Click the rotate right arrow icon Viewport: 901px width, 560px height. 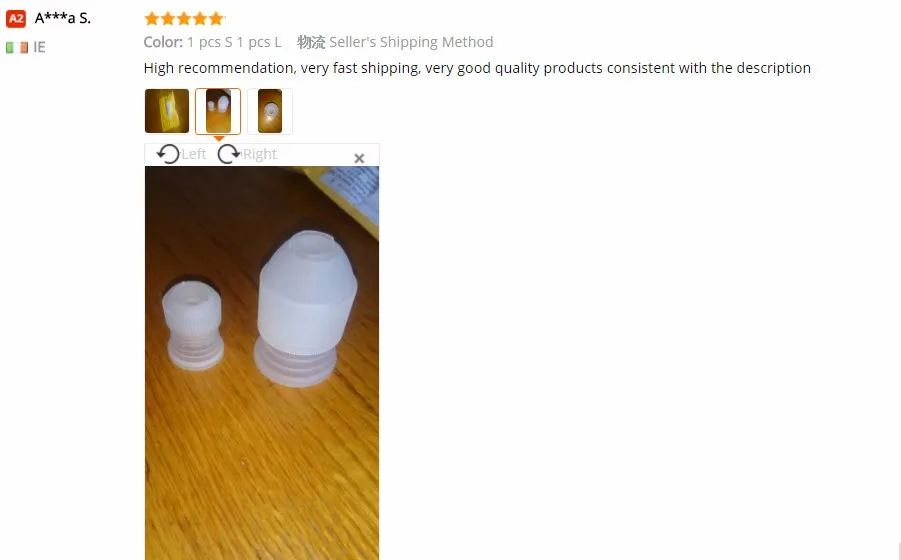229,154
